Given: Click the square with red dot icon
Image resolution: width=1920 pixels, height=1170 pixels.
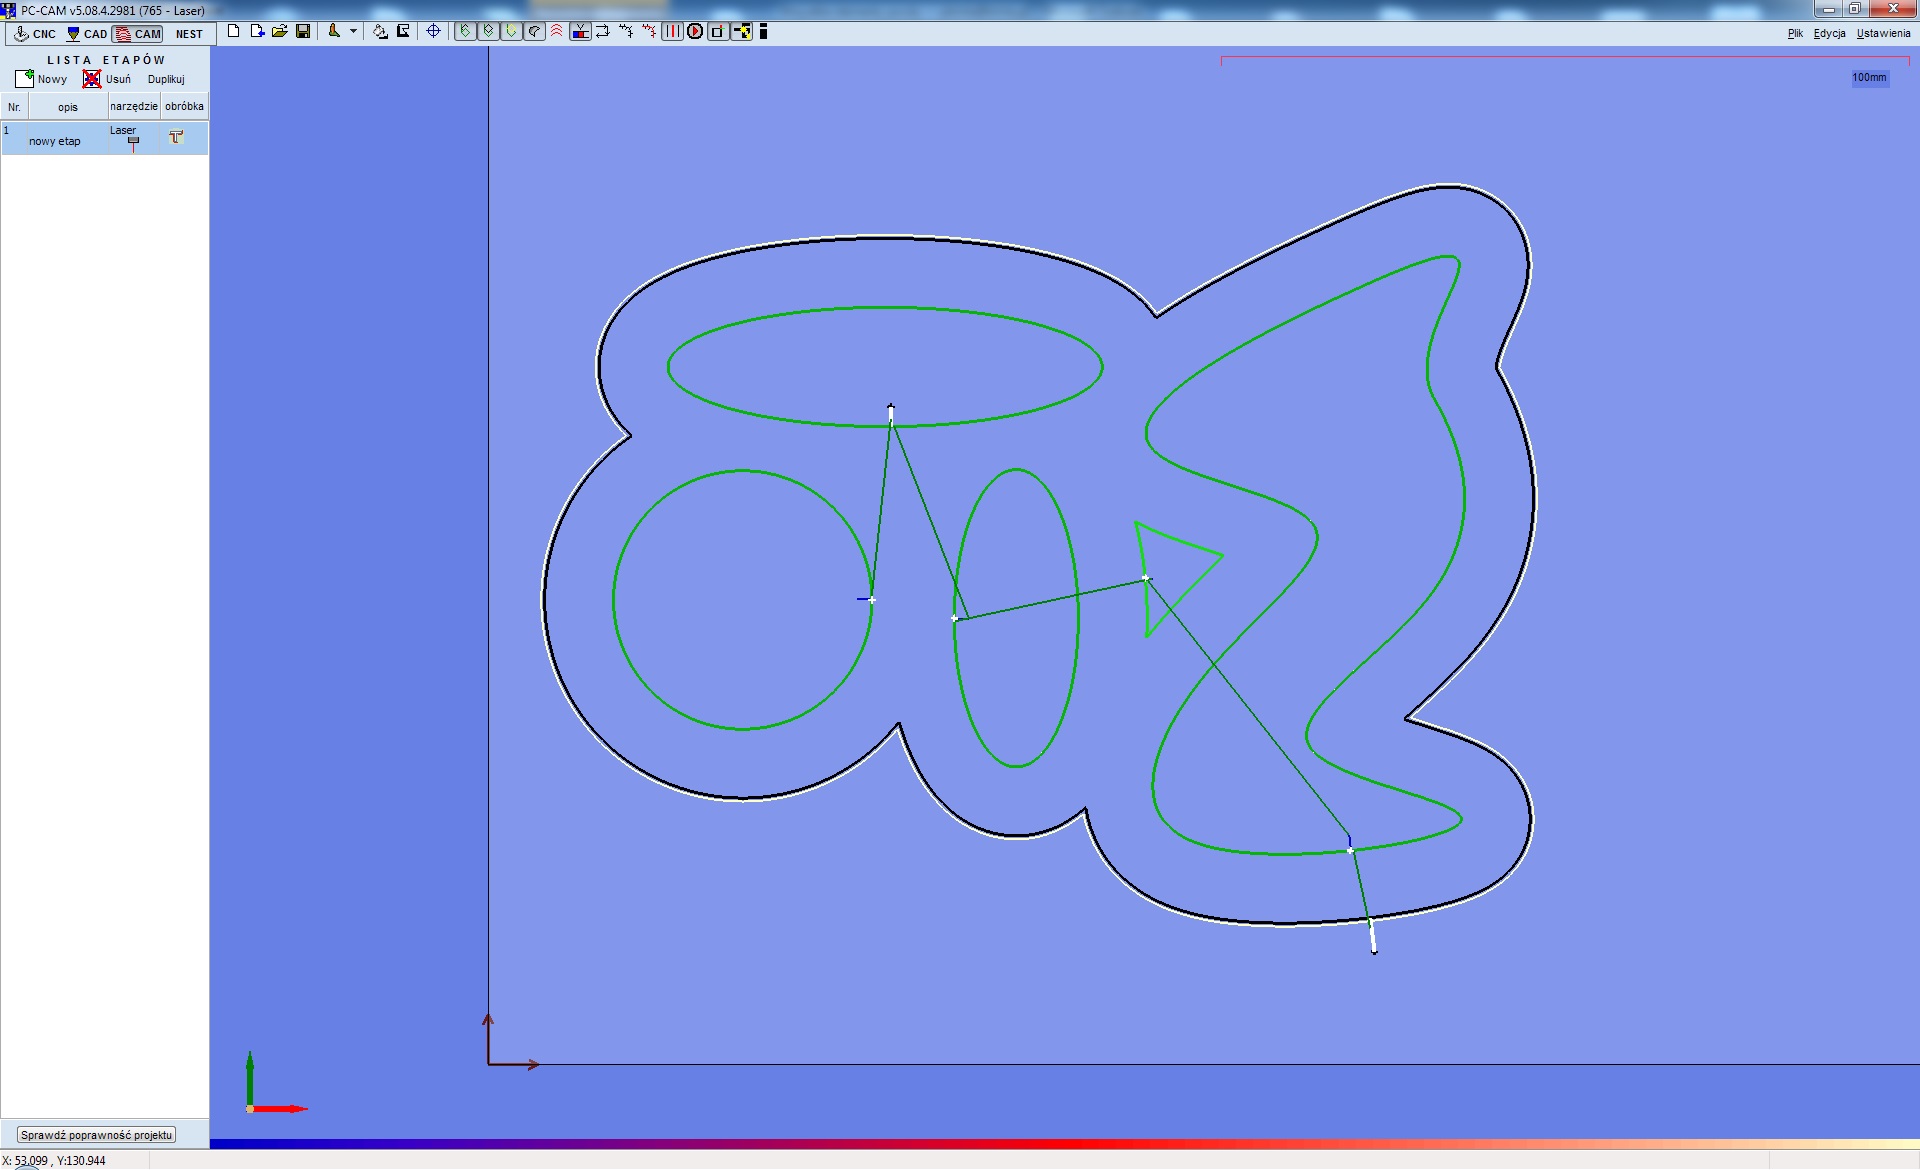Looking at the screenshot, I should pos(718,31).
